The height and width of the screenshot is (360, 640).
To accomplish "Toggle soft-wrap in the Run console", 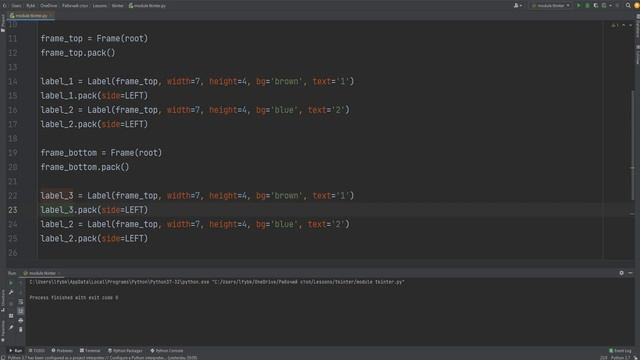I will click(21, 302).
